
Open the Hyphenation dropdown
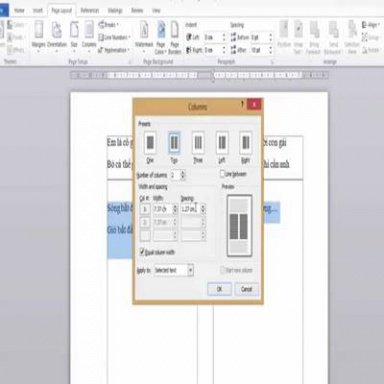tap(113, 50)
